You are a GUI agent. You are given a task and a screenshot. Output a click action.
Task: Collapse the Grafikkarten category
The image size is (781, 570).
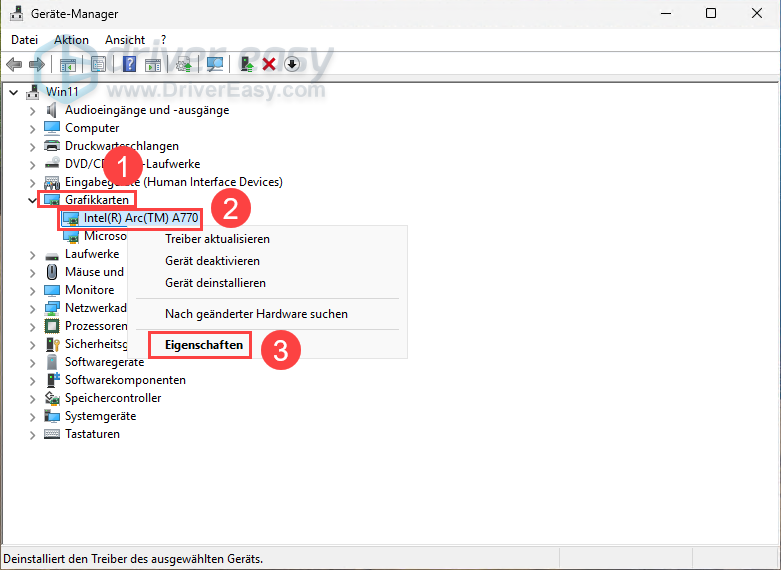tap(32, 200)
